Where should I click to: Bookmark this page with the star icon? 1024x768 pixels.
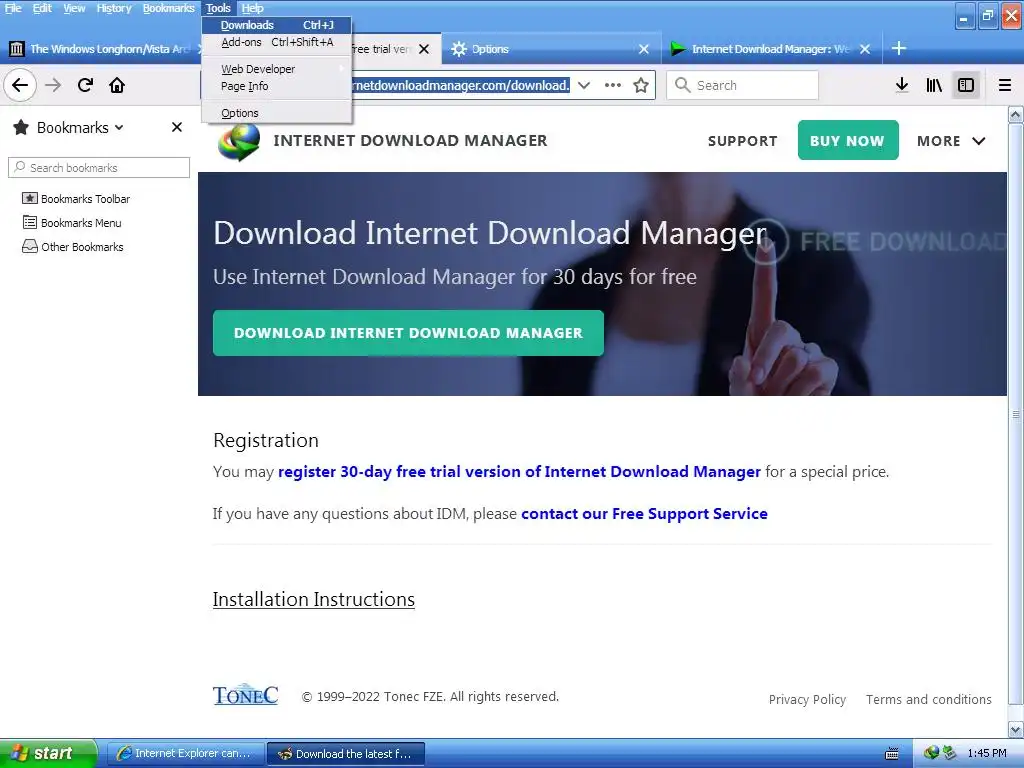click(641, 85)
